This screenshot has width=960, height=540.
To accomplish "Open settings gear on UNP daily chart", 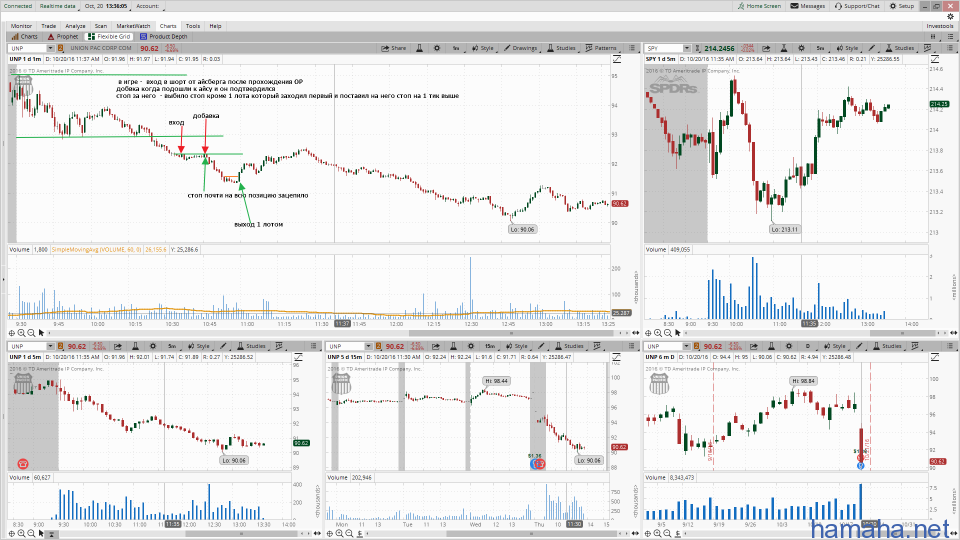I will click(x=789, y=347).
